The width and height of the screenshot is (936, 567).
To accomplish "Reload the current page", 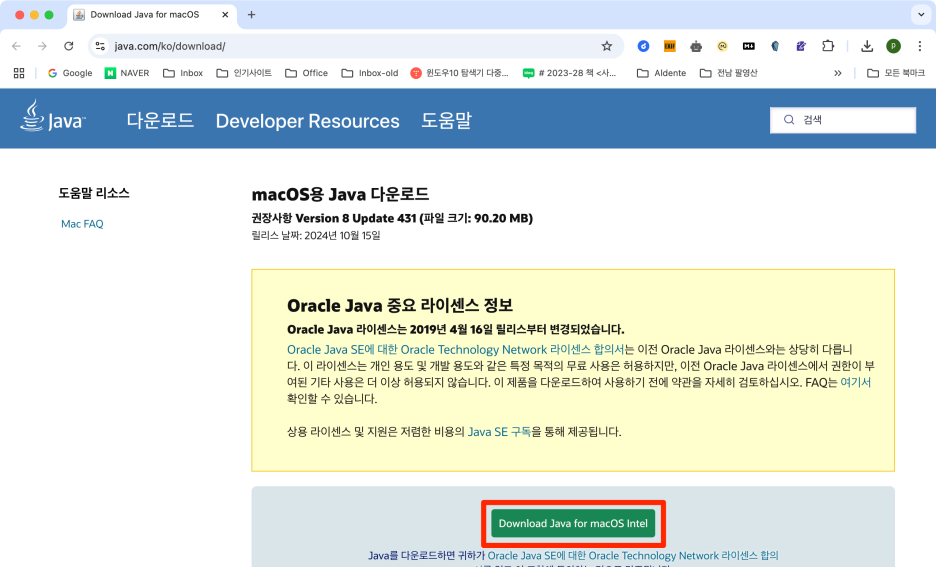I will [69, 46].
